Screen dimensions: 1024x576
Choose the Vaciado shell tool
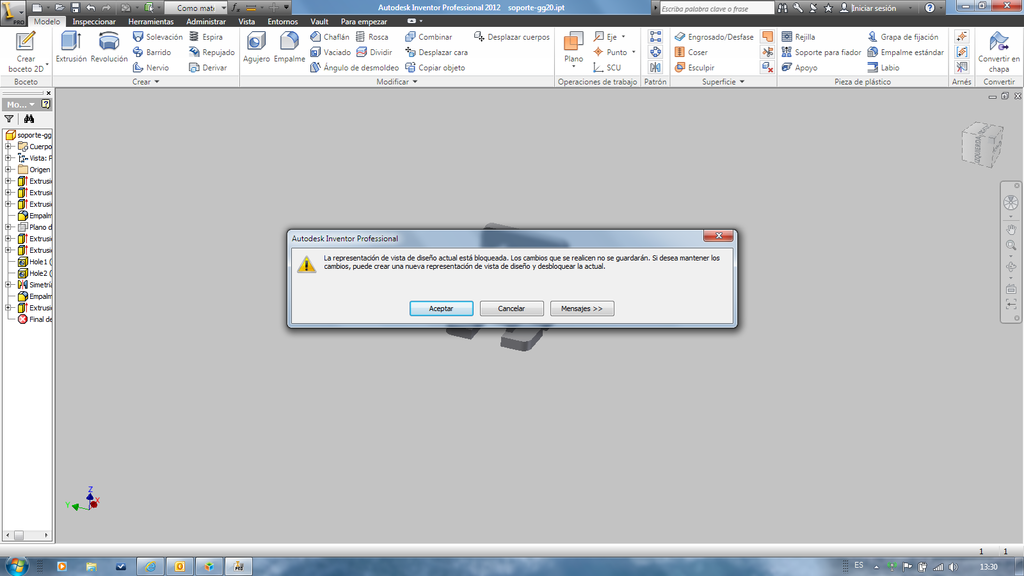tap(330, 52)
